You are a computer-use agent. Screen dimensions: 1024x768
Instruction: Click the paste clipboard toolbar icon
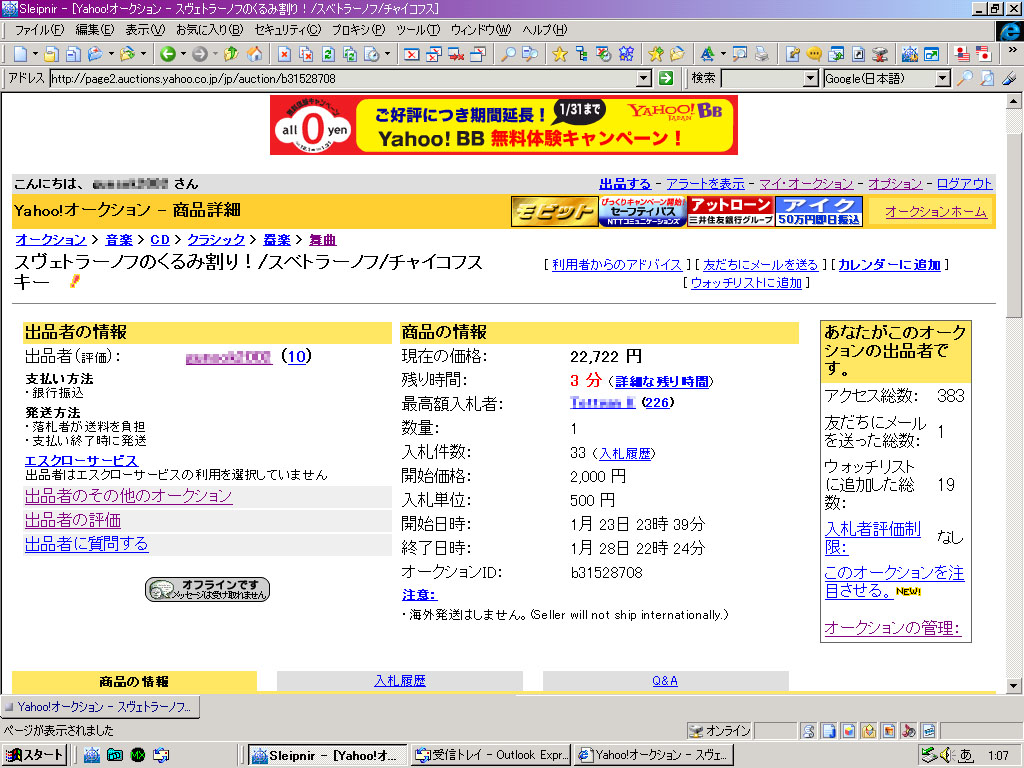click(x=52, y=54)
